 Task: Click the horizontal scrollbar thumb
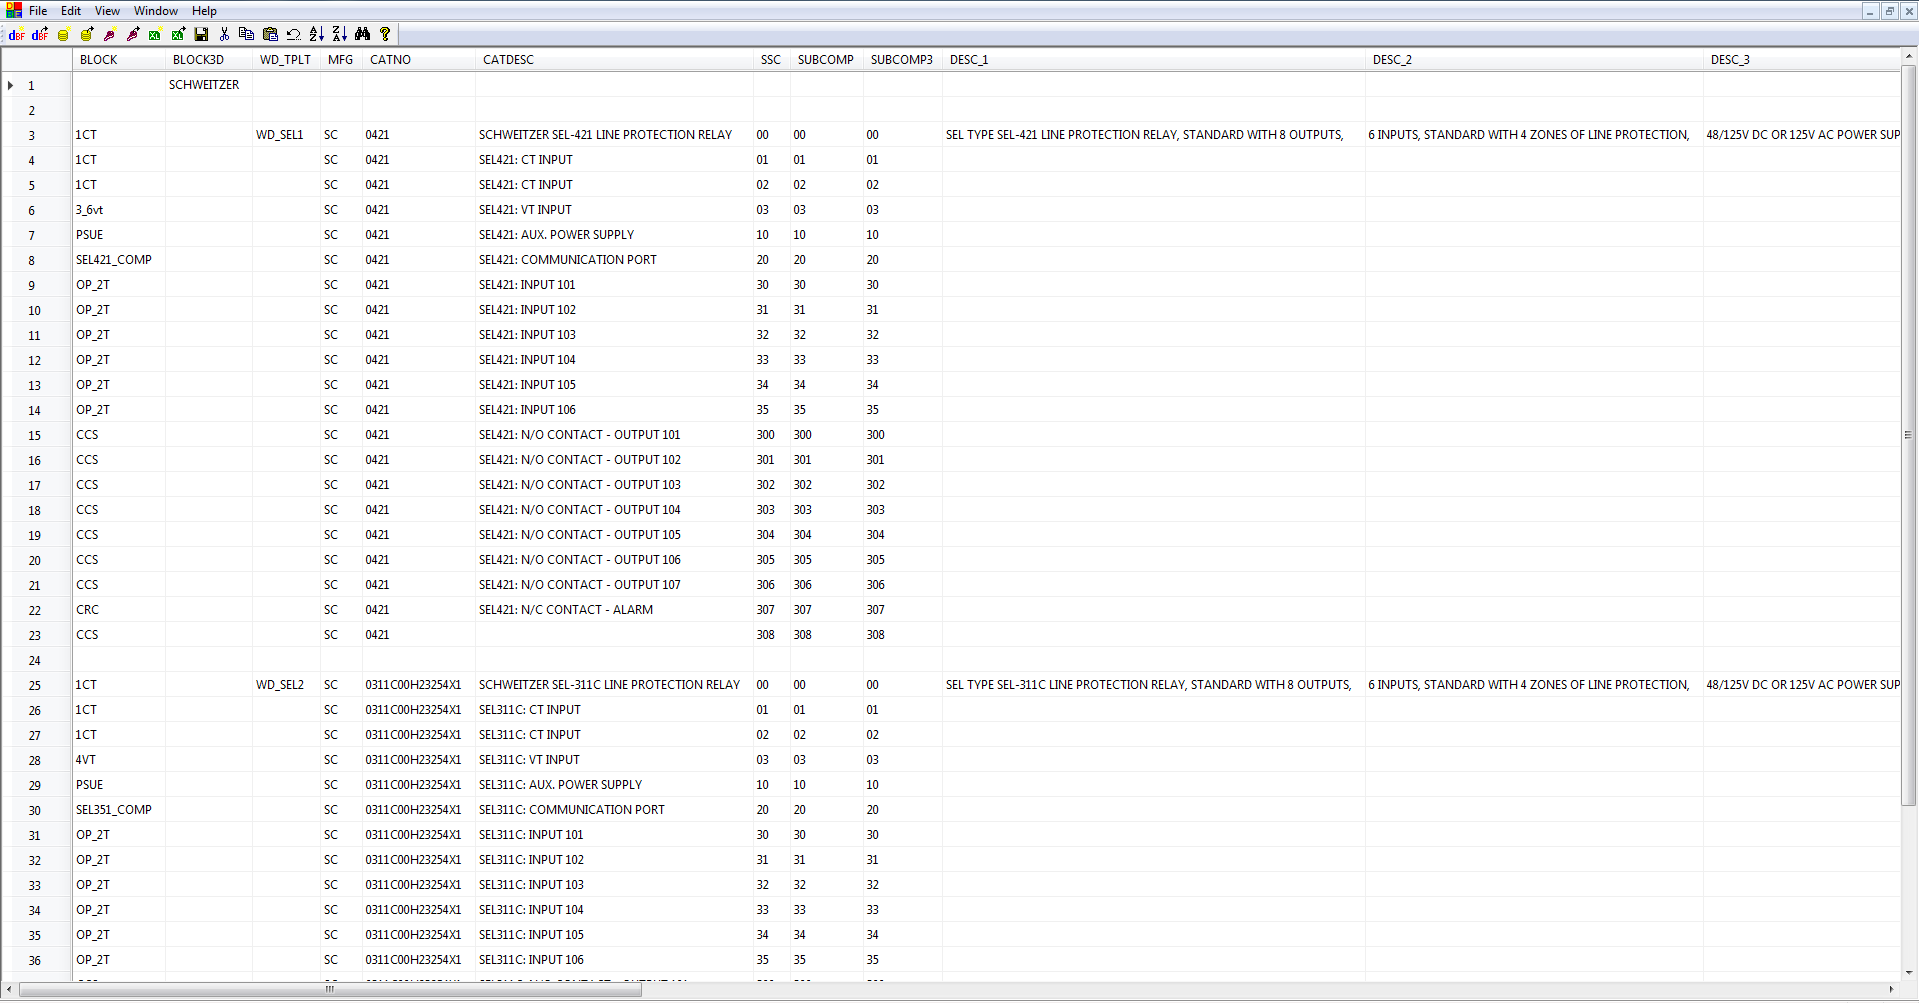(330, 990)
